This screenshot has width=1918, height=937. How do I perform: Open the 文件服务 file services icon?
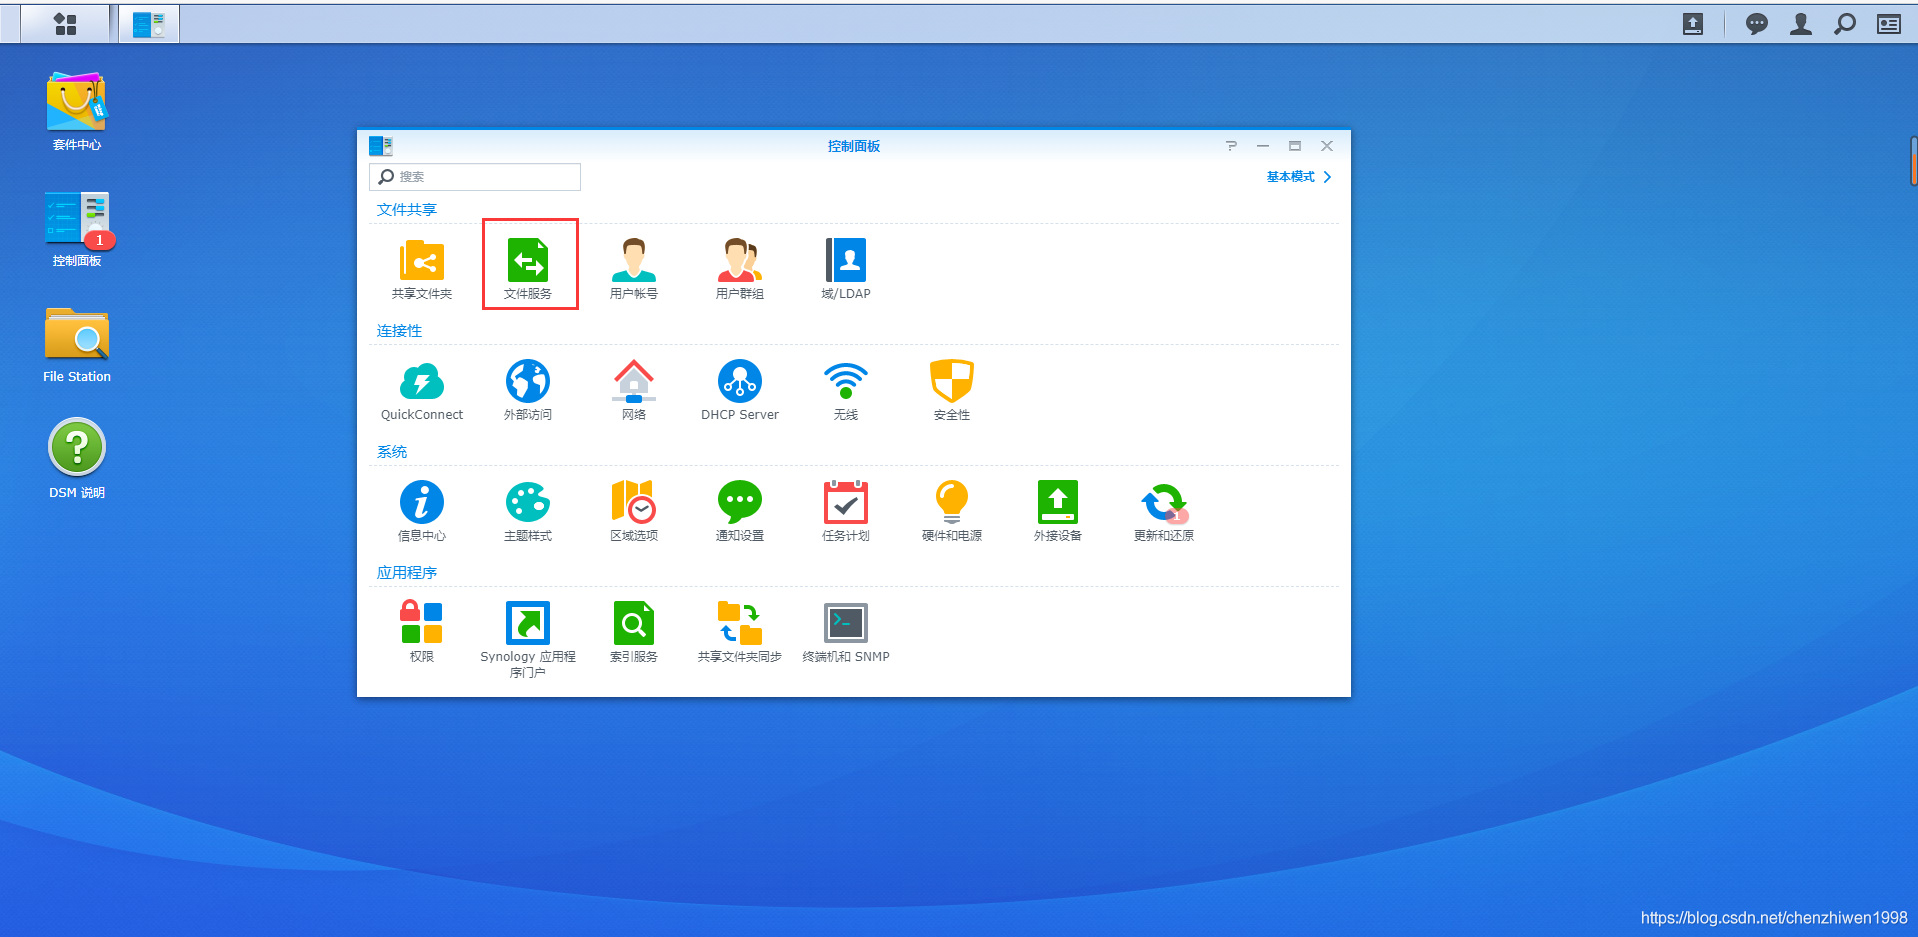[528, 261]
